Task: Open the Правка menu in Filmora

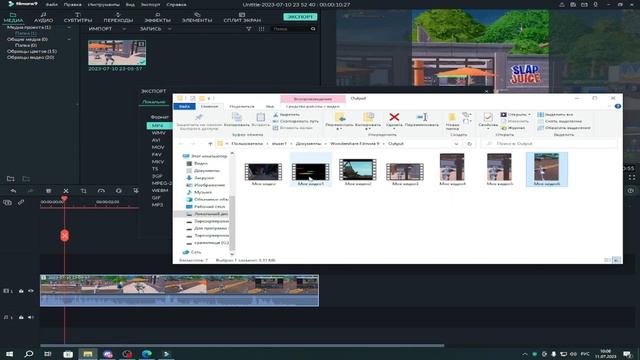Action: coord(72,4)
